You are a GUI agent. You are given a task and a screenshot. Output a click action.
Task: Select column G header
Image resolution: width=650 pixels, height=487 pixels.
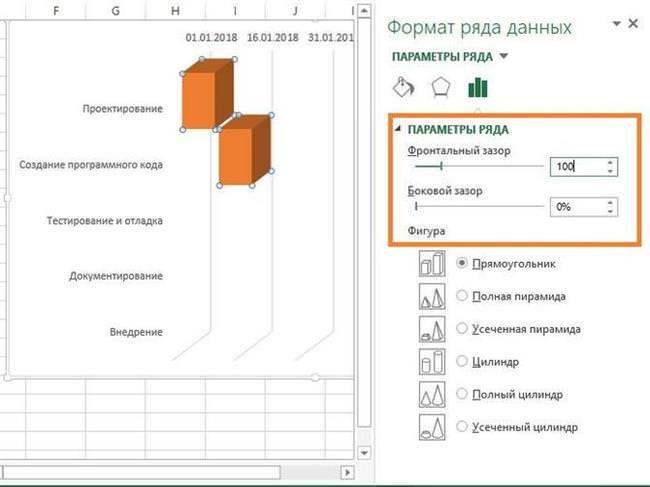[116, 11]
